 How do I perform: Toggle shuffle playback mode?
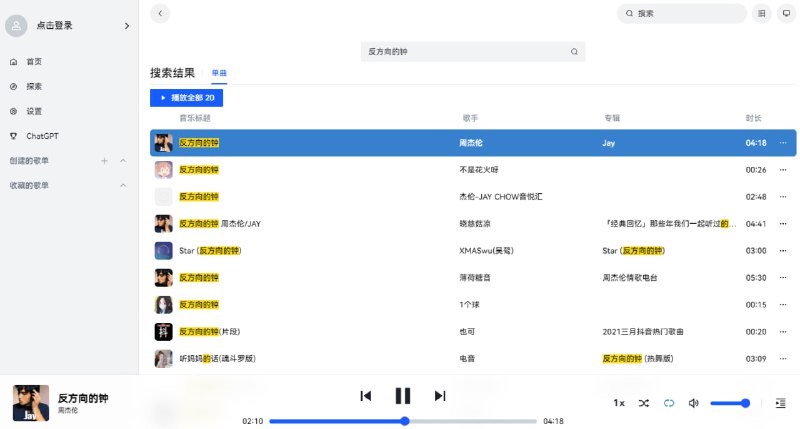644,403
